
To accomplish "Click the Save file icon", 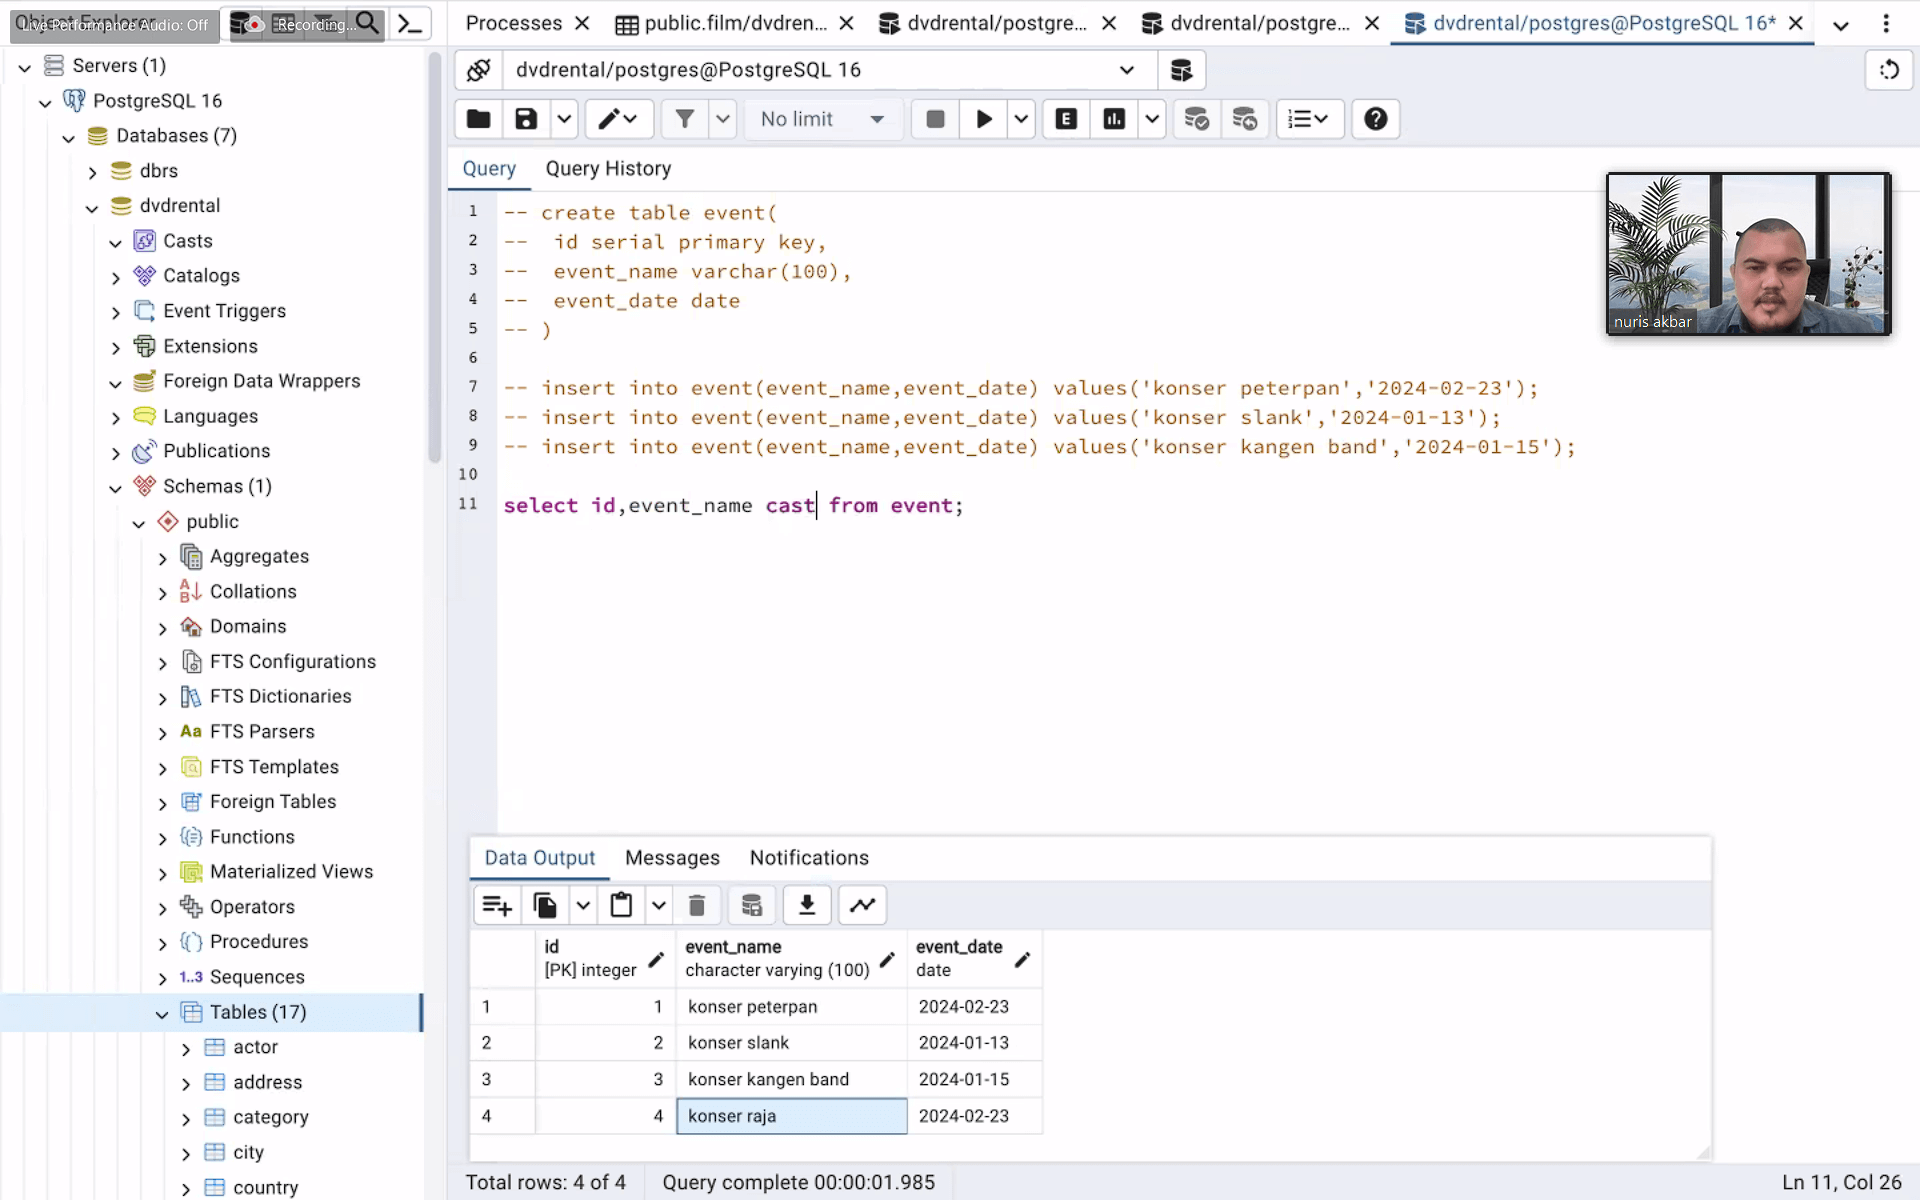I will [x=526, y=119].
